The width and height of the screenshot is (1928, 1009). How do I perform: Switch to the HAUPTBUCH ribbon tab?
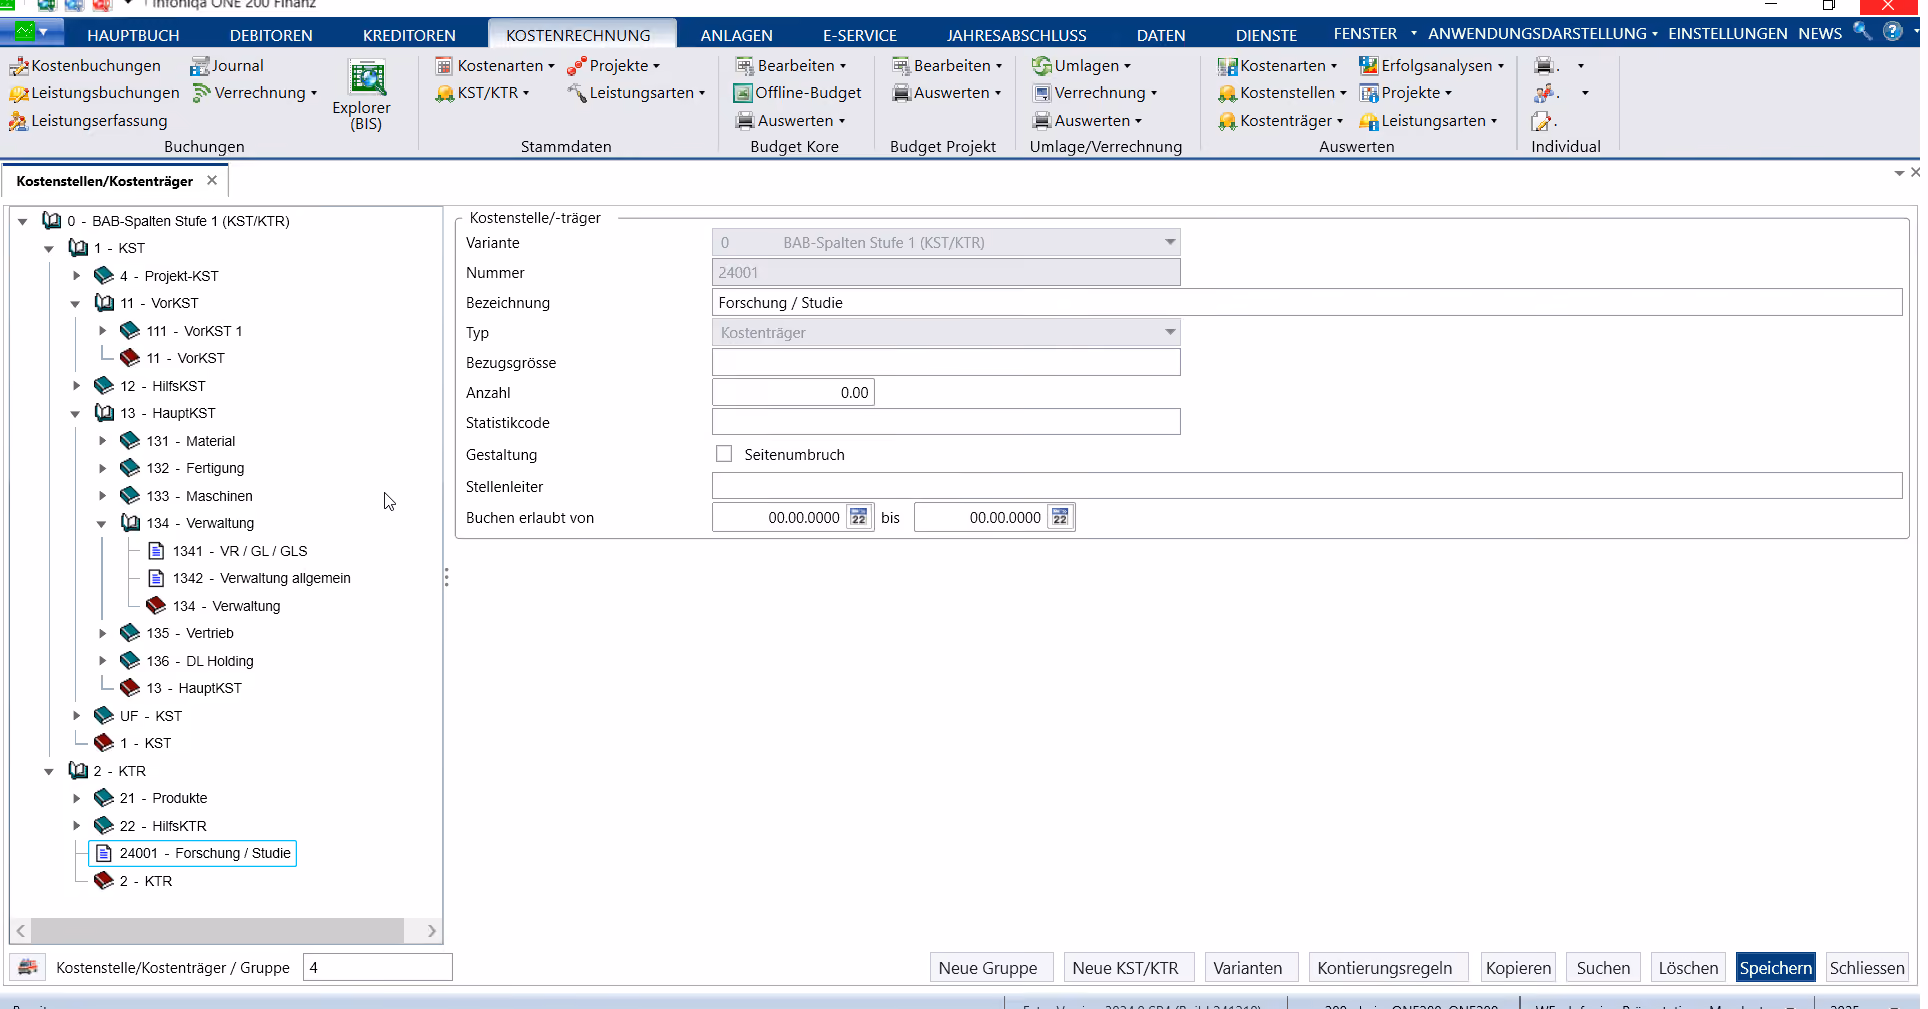pyautogui.click(x=133, y=35)
